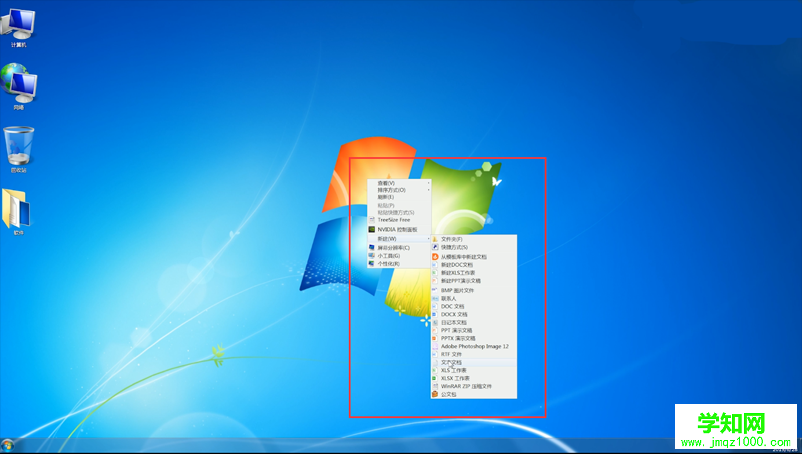802x454 pixels.
Task: Click the orange icon beside PPTX 演示文稿
Action: tap(435, 338)
